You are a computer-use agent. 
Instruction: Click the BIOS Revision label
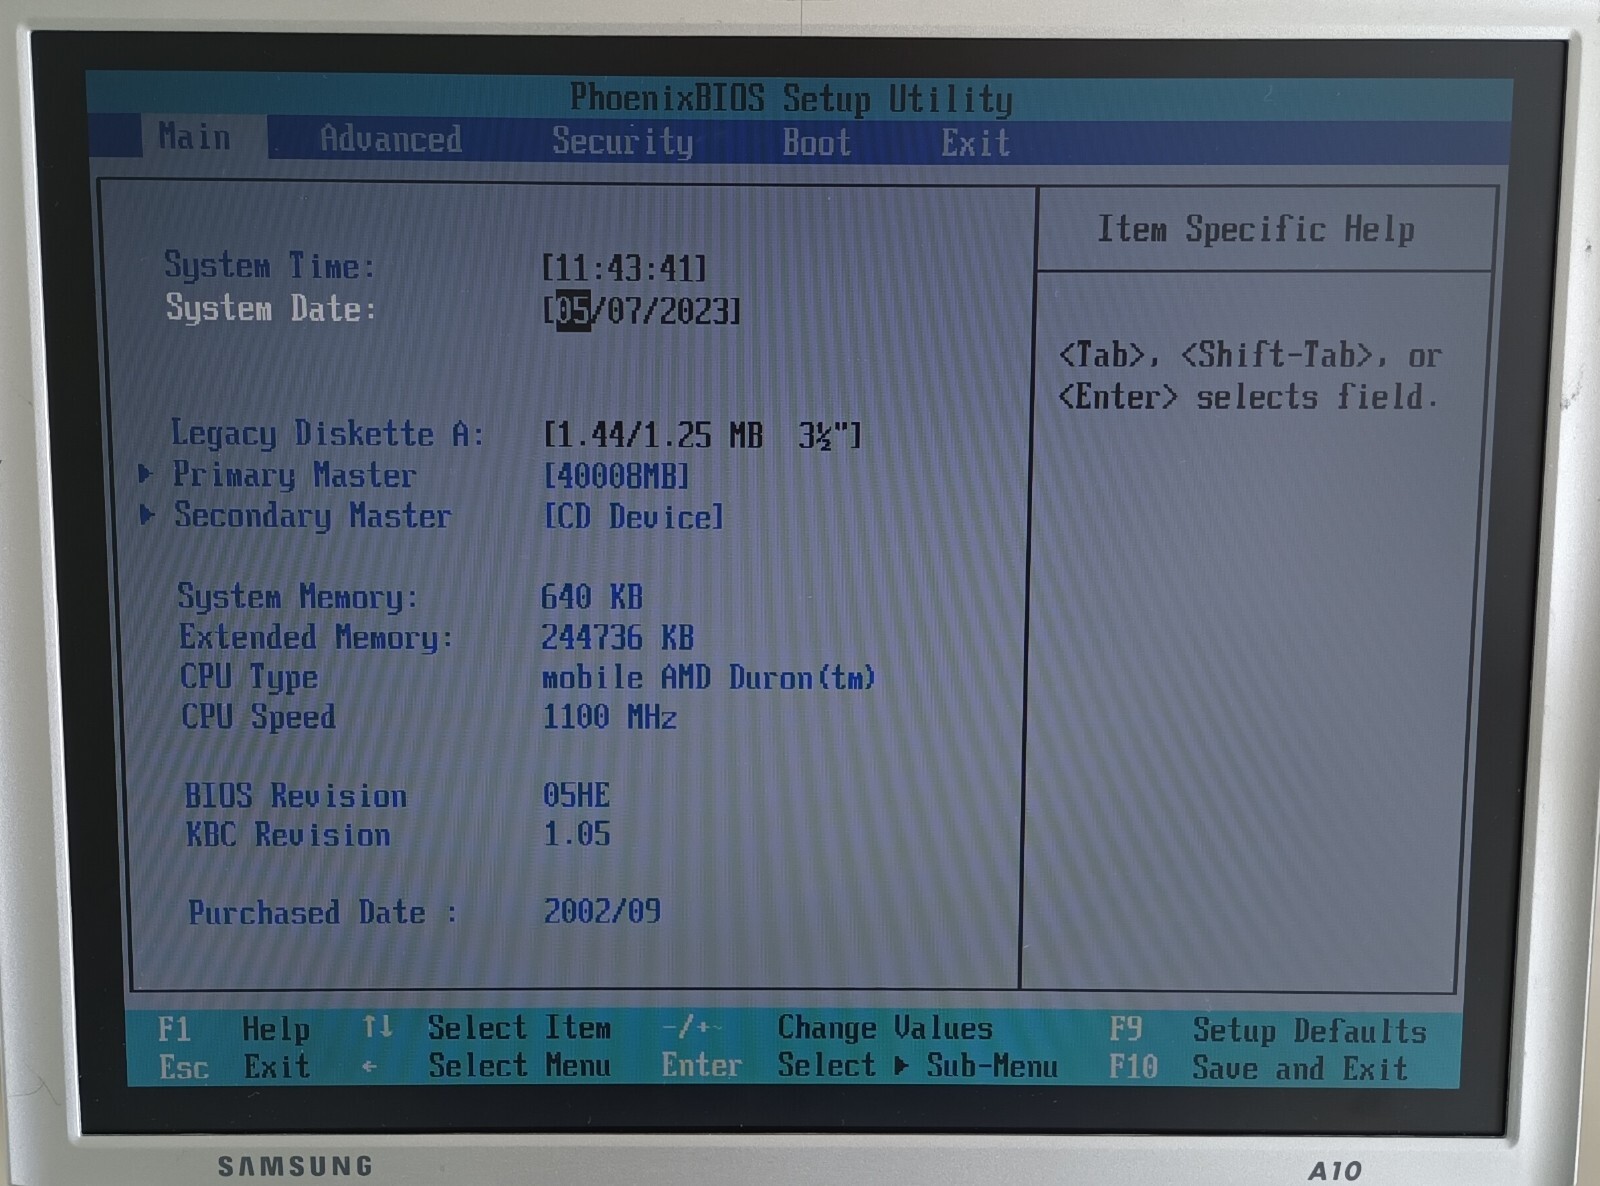pyautogui.click(x=296, y=796)
